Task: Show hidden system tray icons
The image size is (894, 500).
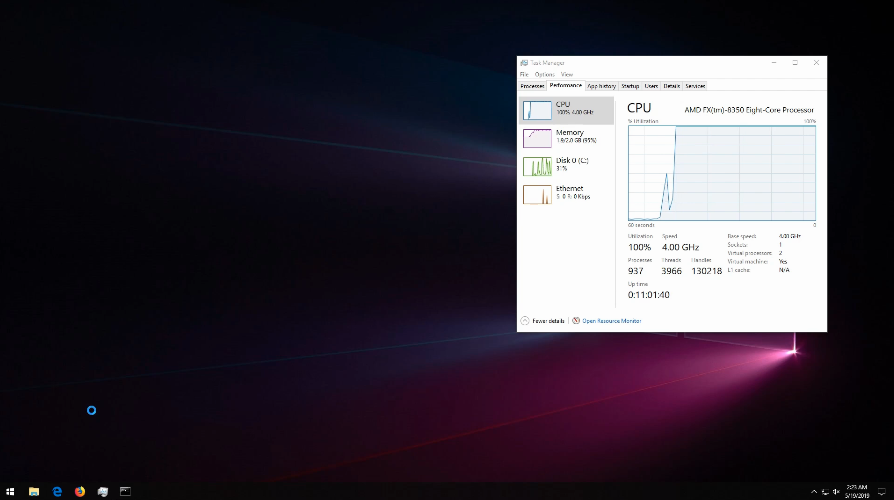Action: [814, 491]
